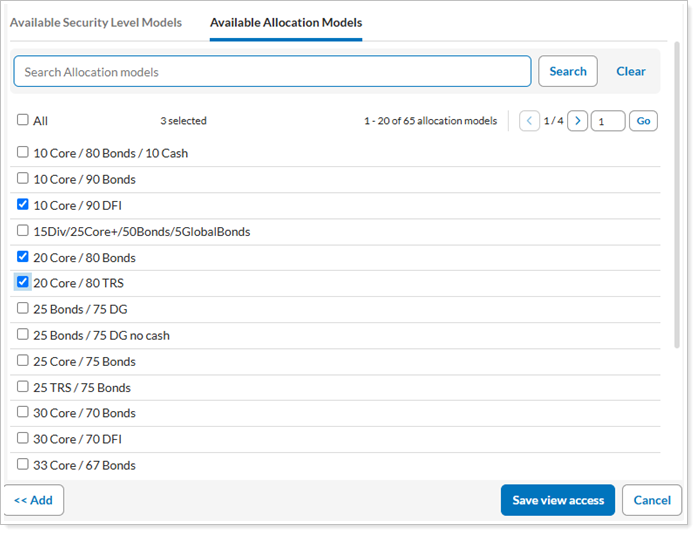Click the Cancel button
Image resolution: width=697 pixels, height=534 pixels.
coord(652,500)
